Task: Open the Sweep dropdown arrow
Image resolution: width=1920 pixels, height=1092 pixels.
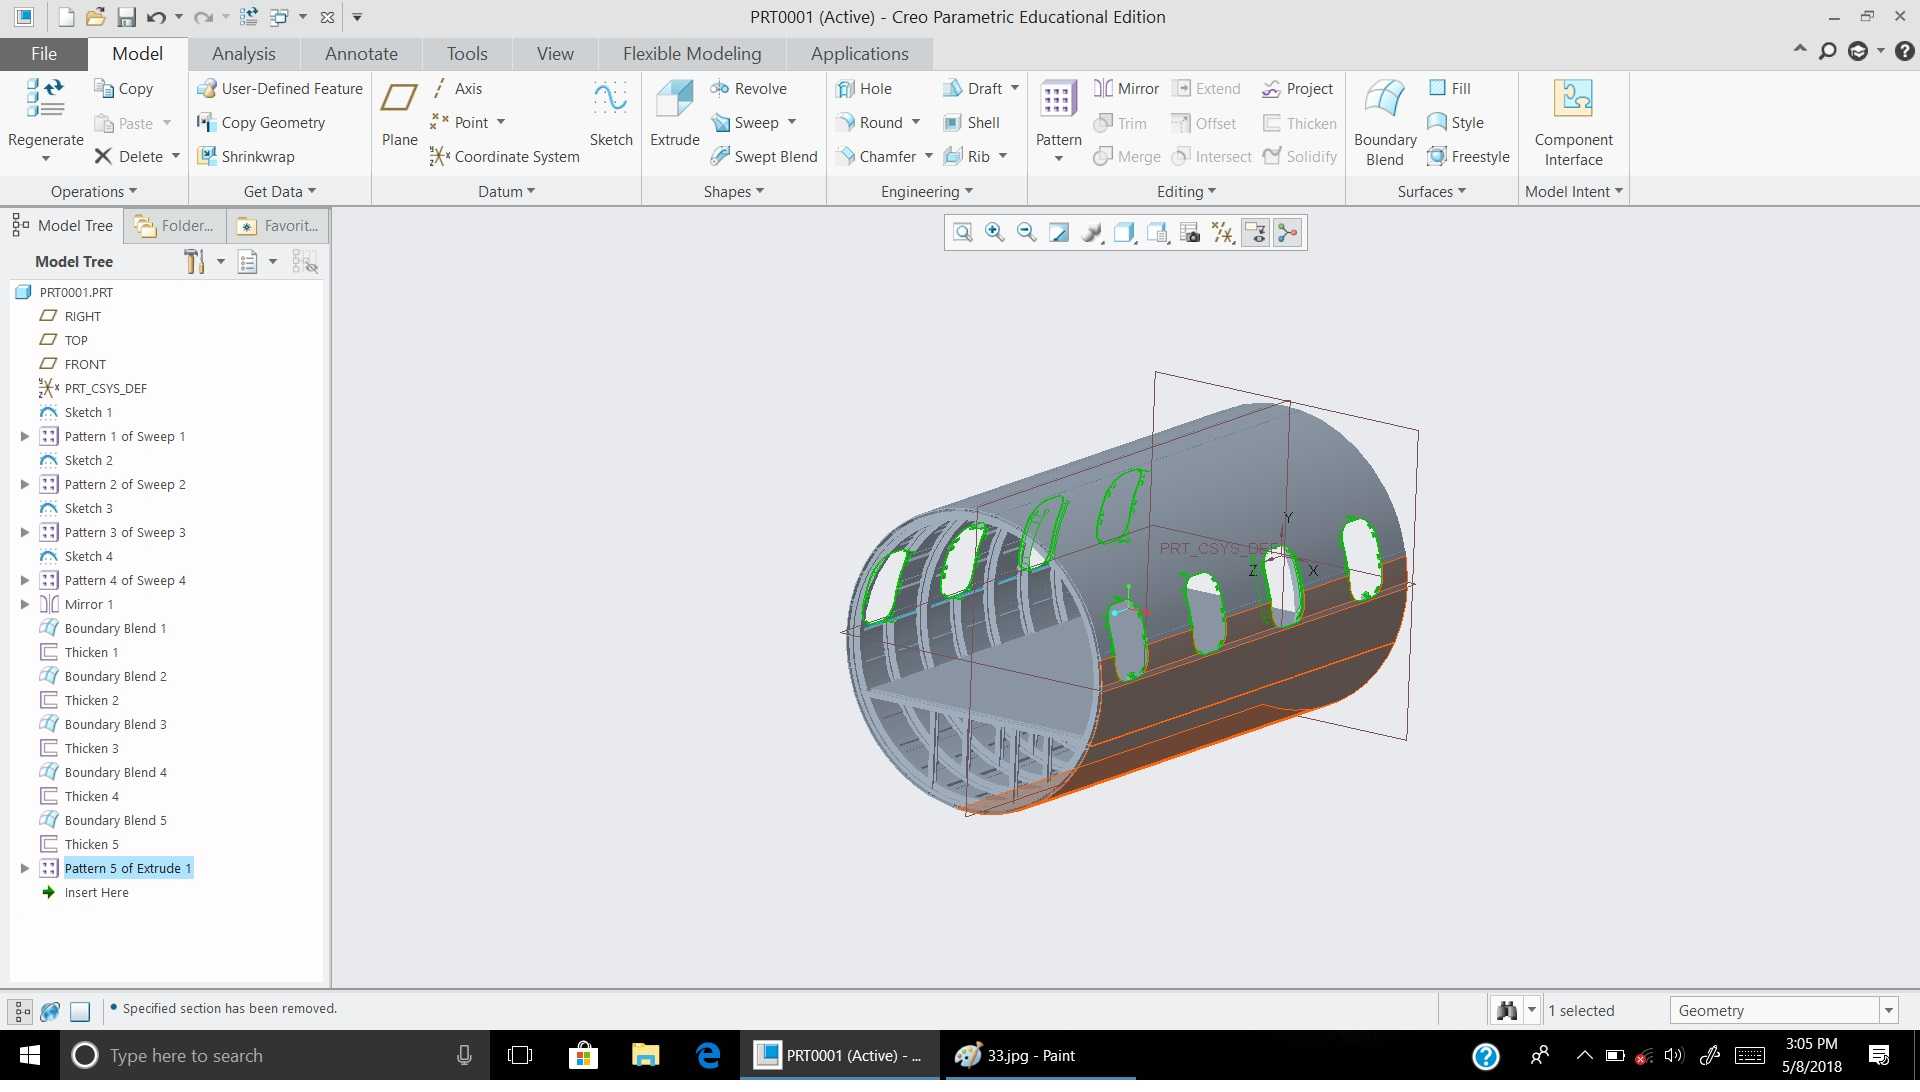Action: (x=792, y=122)
